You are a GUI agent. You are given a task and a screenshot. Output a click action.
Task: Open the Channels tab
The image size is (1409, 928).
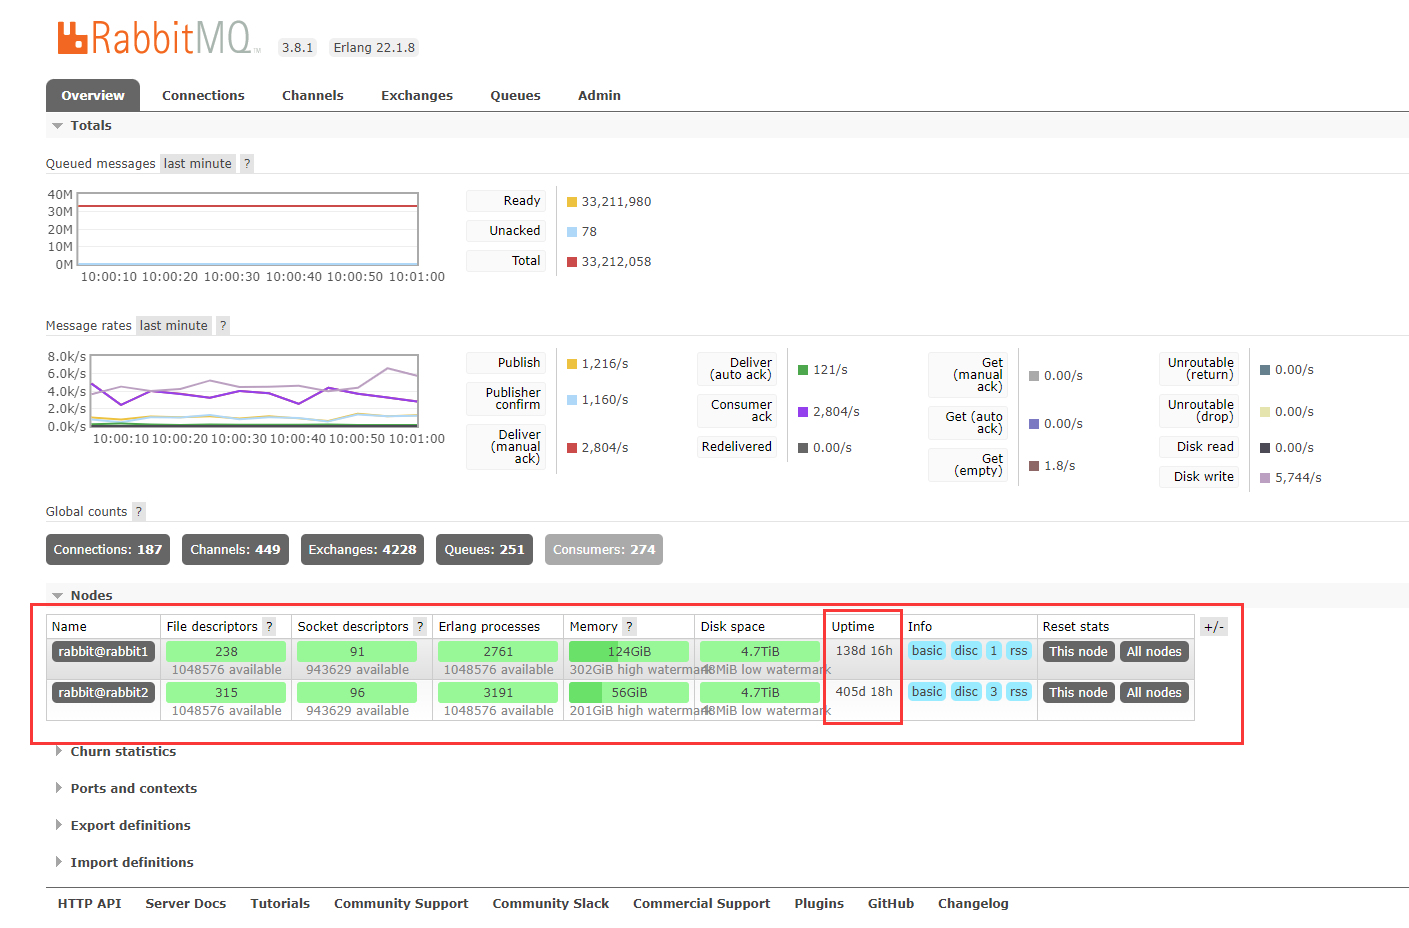tap(313, 96)
